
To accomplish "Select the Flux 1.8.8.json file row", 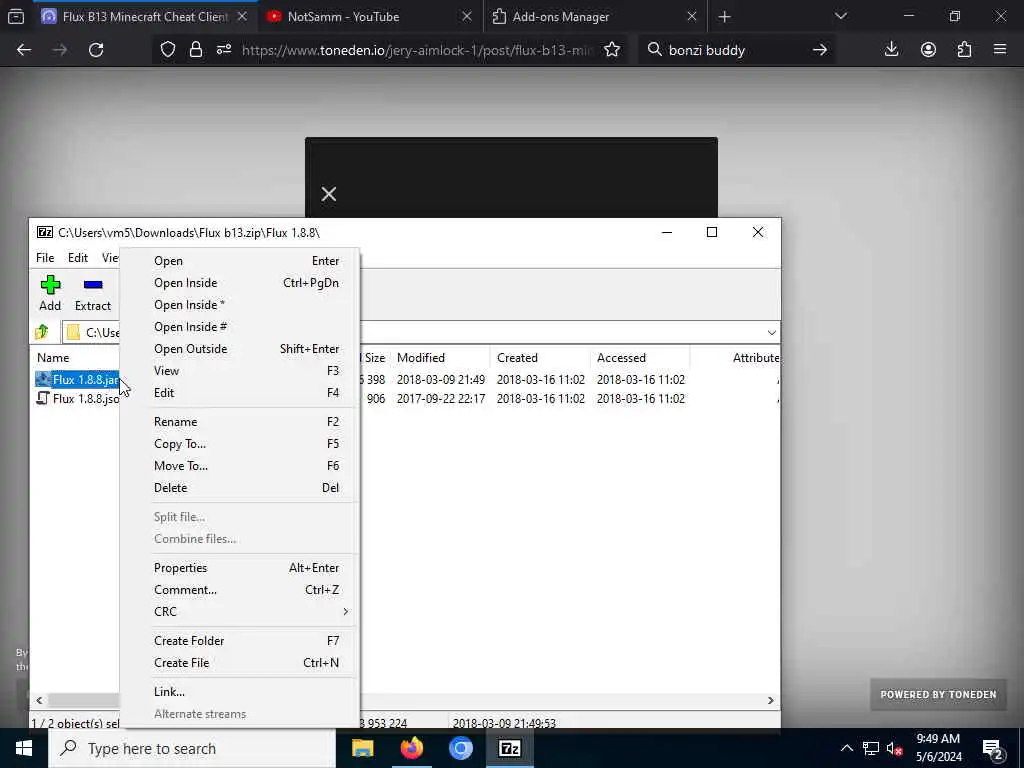I will point(77,399).
